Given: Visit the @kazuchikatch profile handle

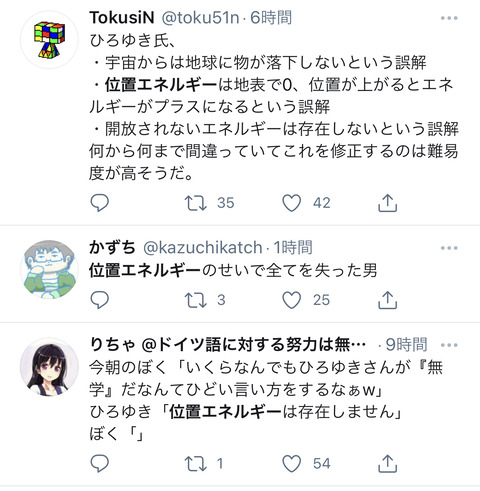Looking at the screenshot, I should click(203, 248).
